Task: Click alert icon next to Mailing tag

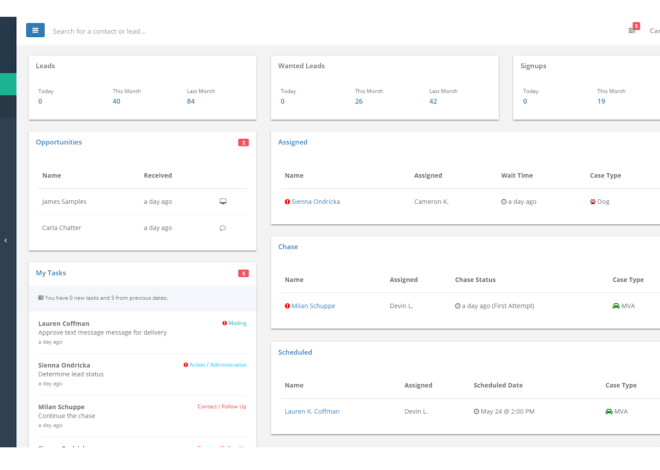Action: point(224,323)
